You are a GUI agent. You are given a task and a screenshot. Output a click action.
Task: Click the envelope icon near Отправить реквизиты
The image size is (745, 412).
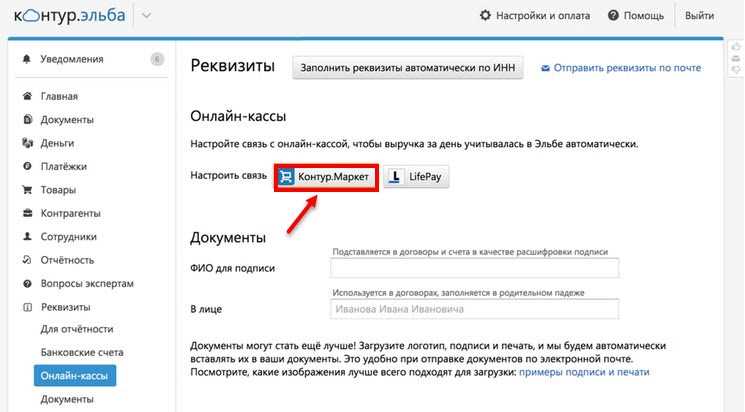545,68
